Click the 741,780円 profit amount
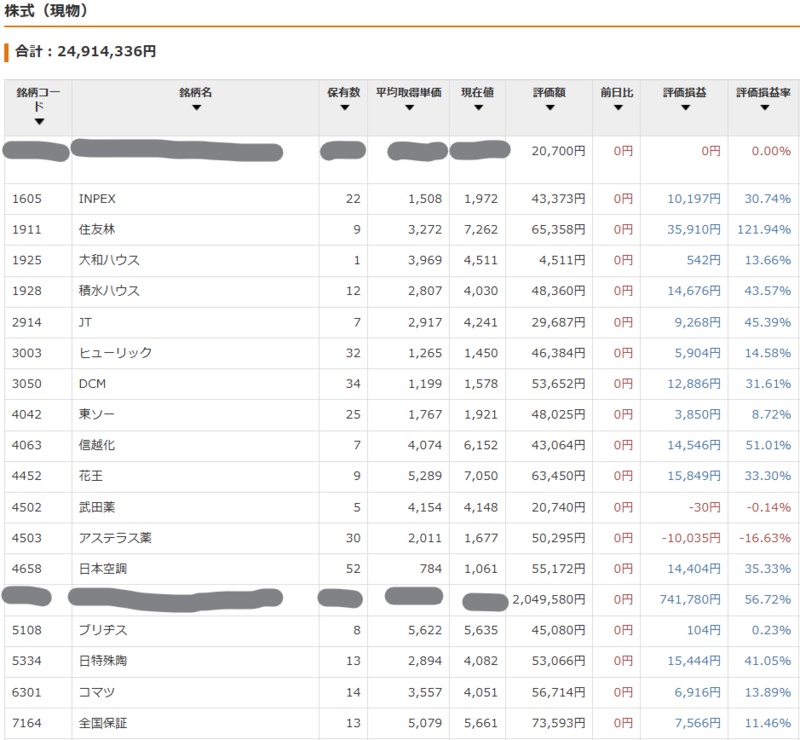This screenshot has width=800, height=740. 690,599
